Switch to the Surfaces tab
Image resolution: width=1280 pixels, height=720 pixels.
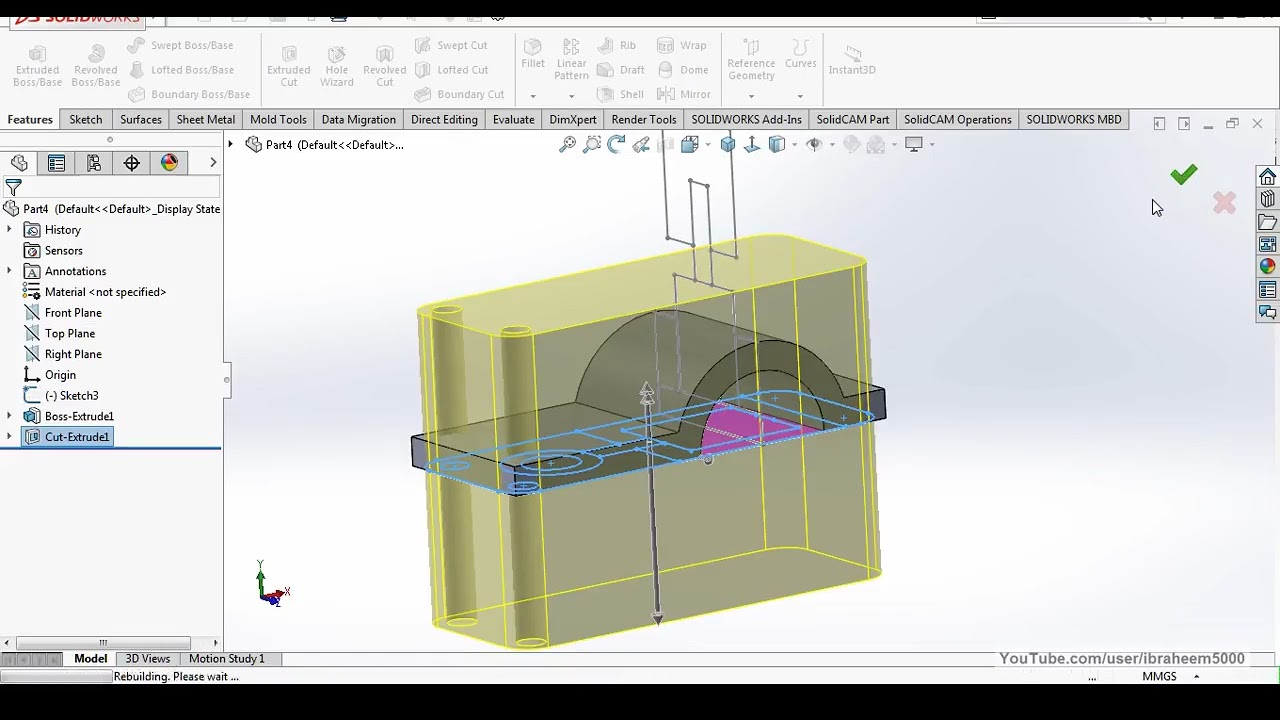click(x=141, y=120)
